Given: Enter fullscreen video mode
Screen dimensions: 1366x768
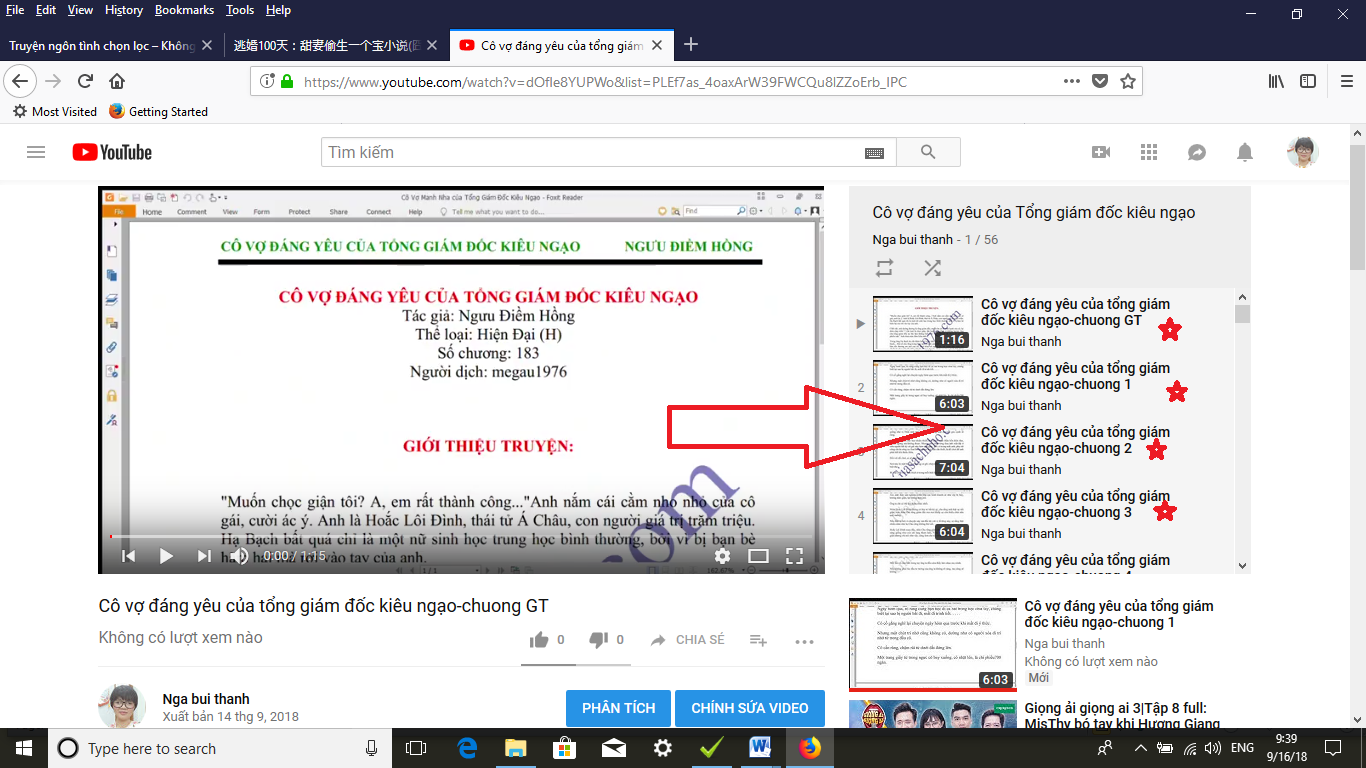Looking at the screenshot, I should pyautogui.click(x=794, y=556).
